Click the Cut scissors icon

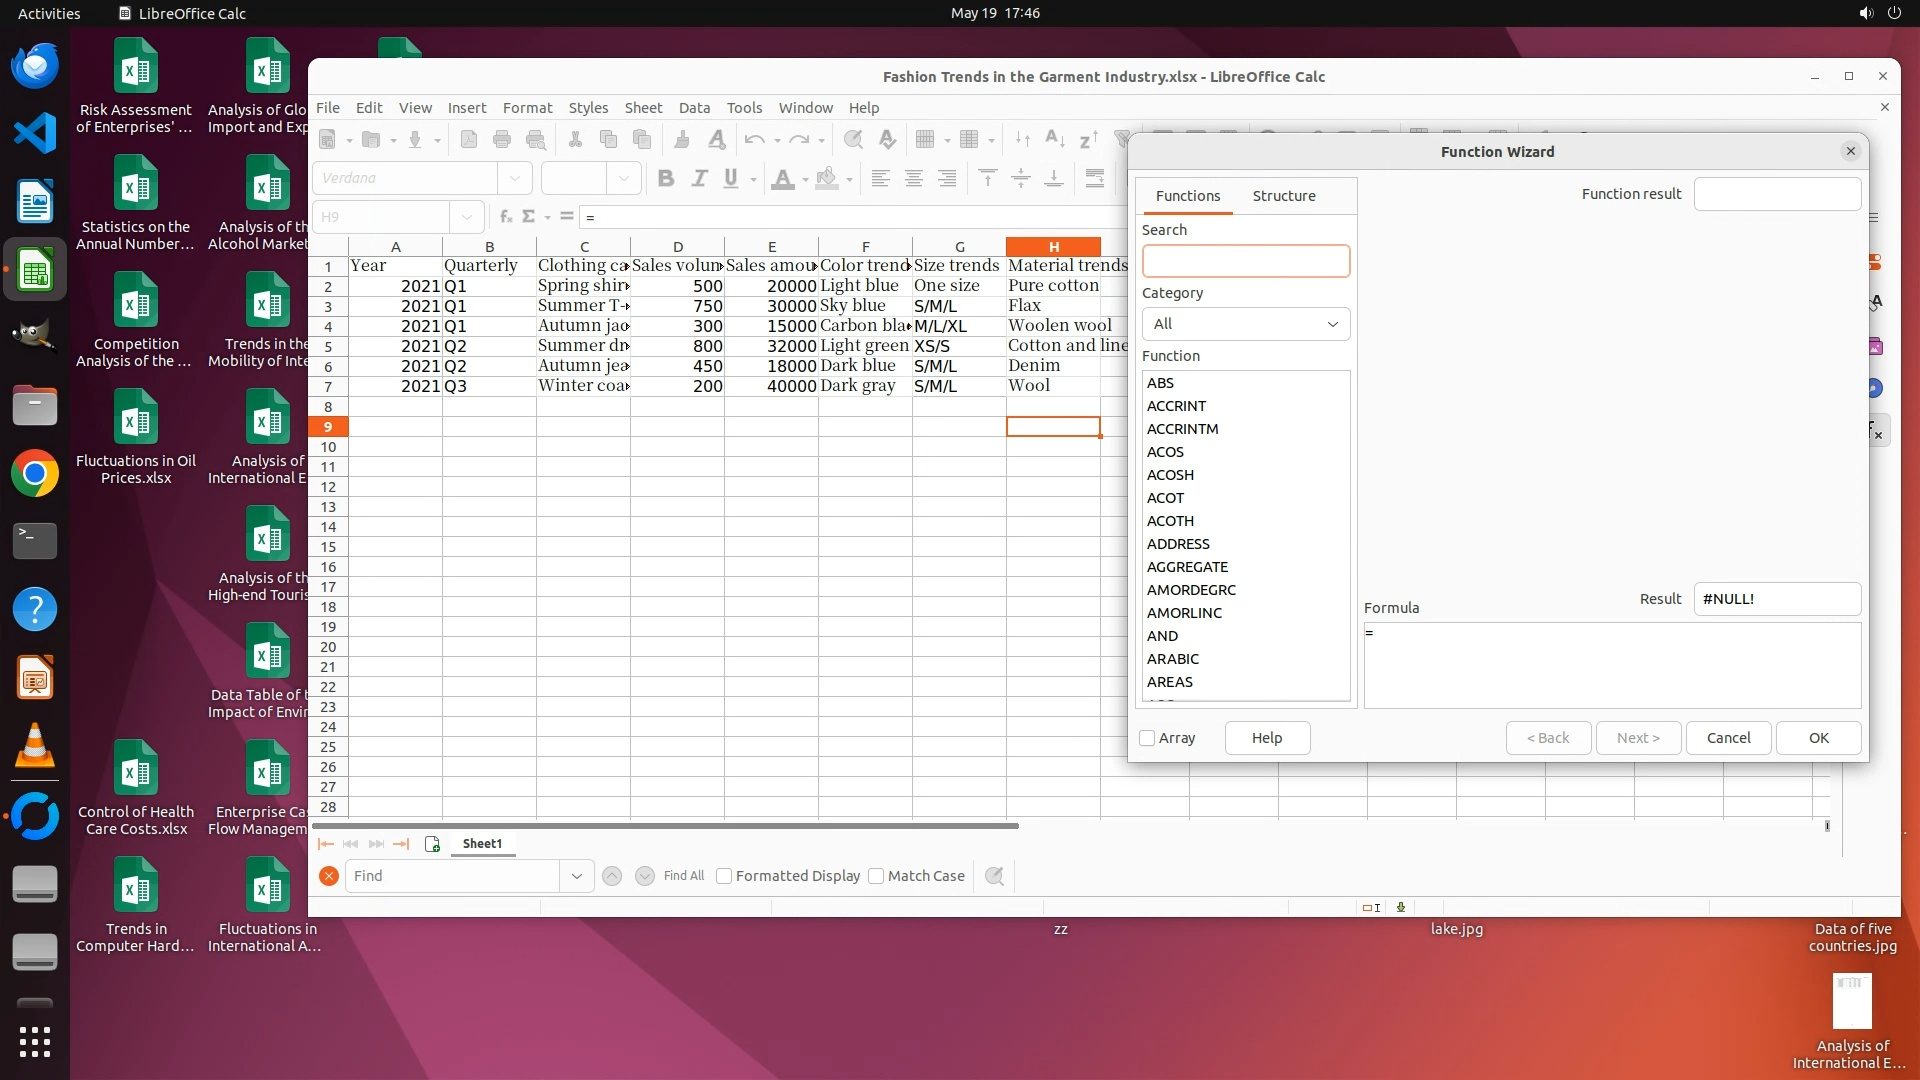(x=575, y=140)
